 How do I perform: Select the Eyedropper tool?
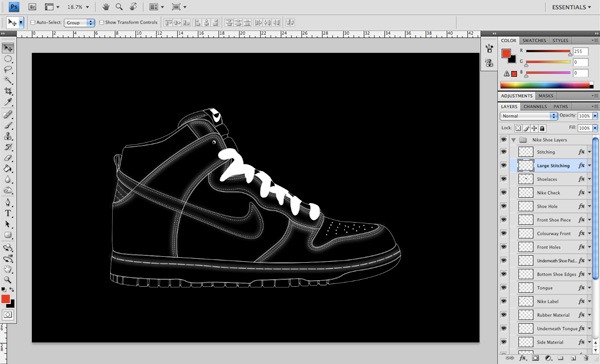(8, 102)
